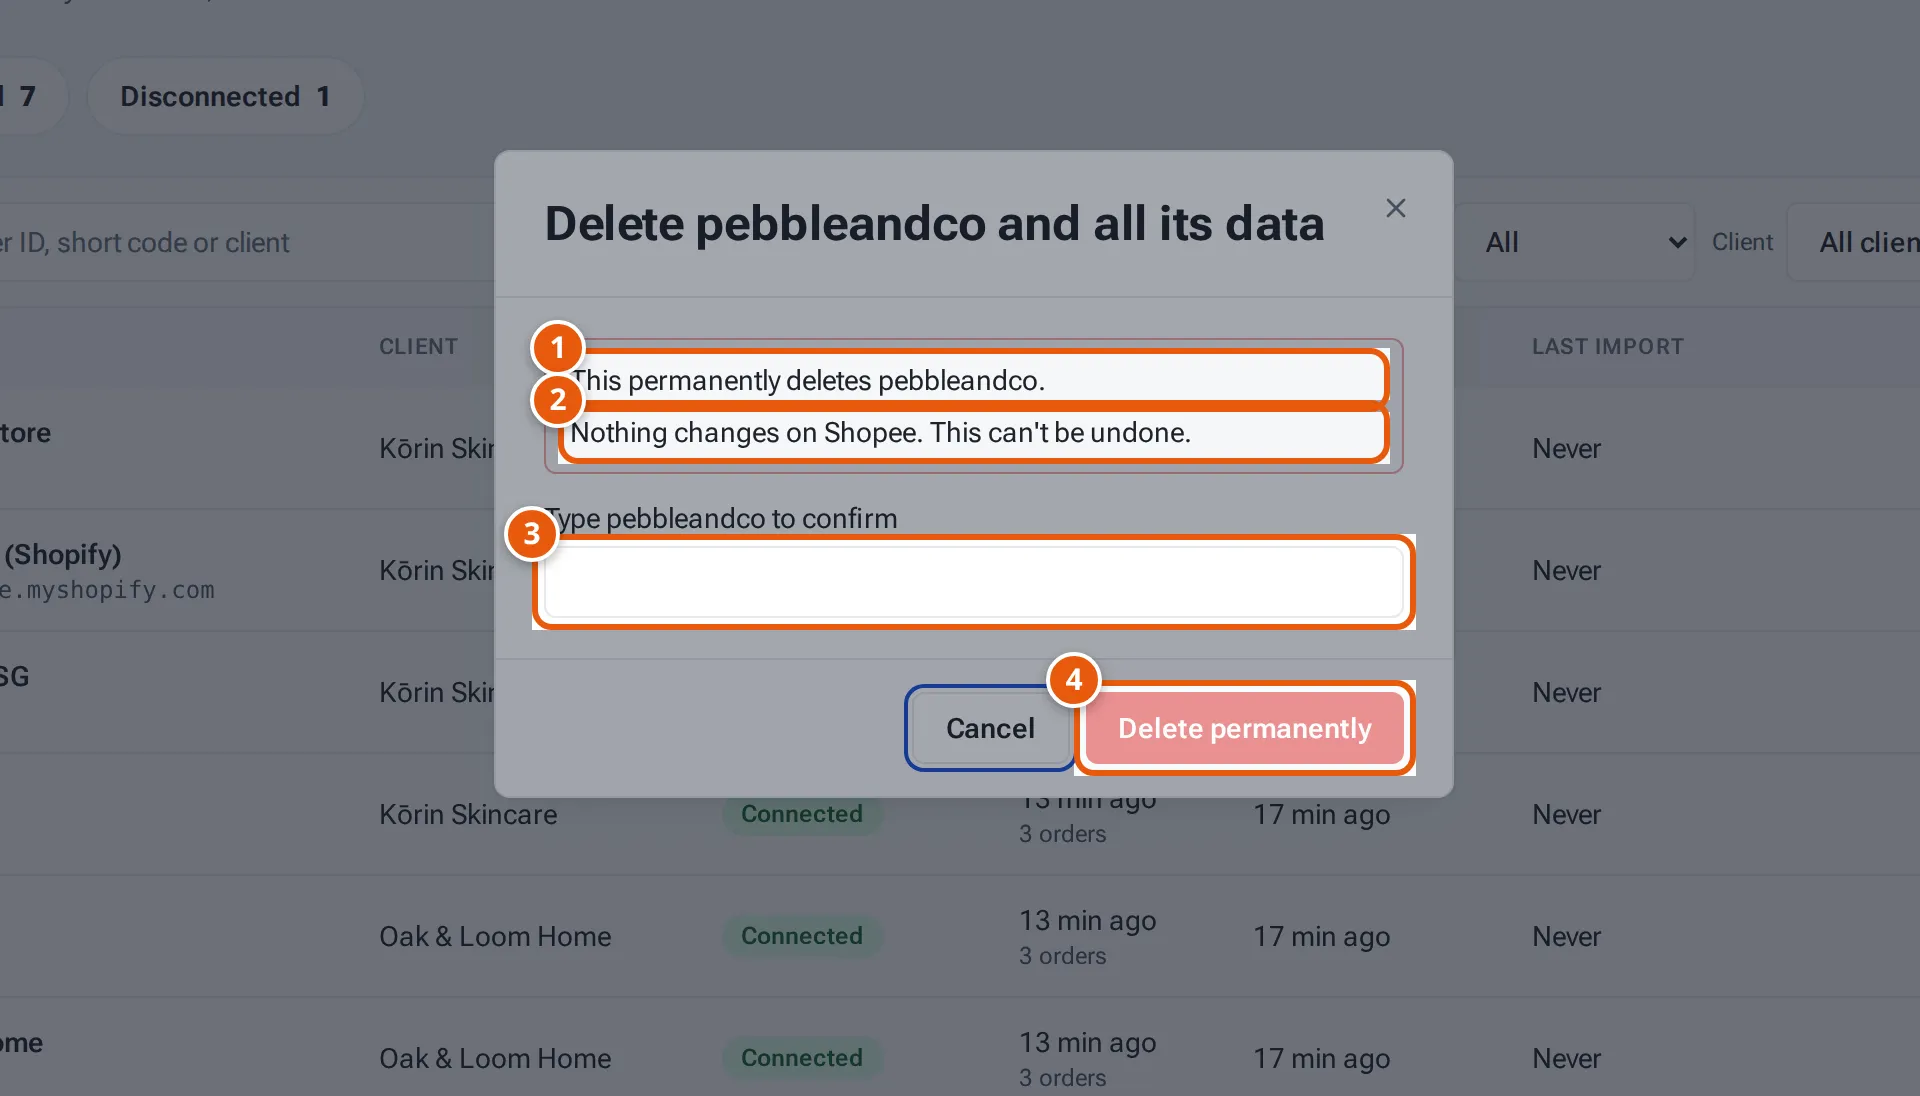Click 'This permanently deletes pebbleandco.' text

point(808,380)
